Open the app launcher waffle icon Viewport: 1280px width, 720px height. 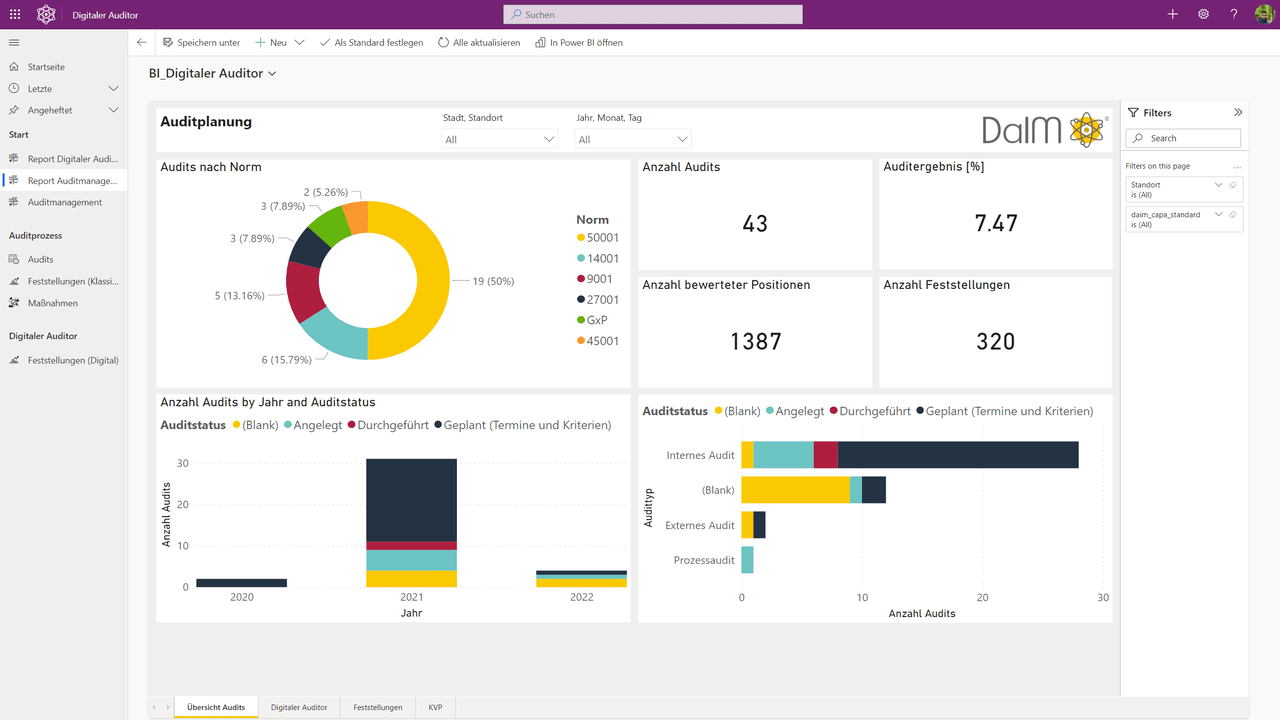coord(14,15)
